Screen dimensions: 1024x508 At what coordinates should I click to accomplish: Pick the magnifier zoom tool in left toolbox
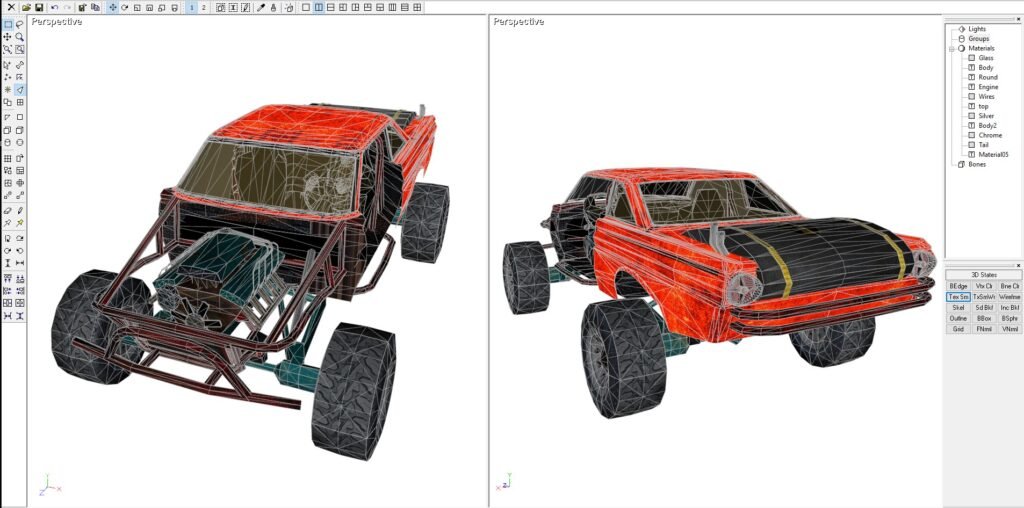tap(20, 37)
